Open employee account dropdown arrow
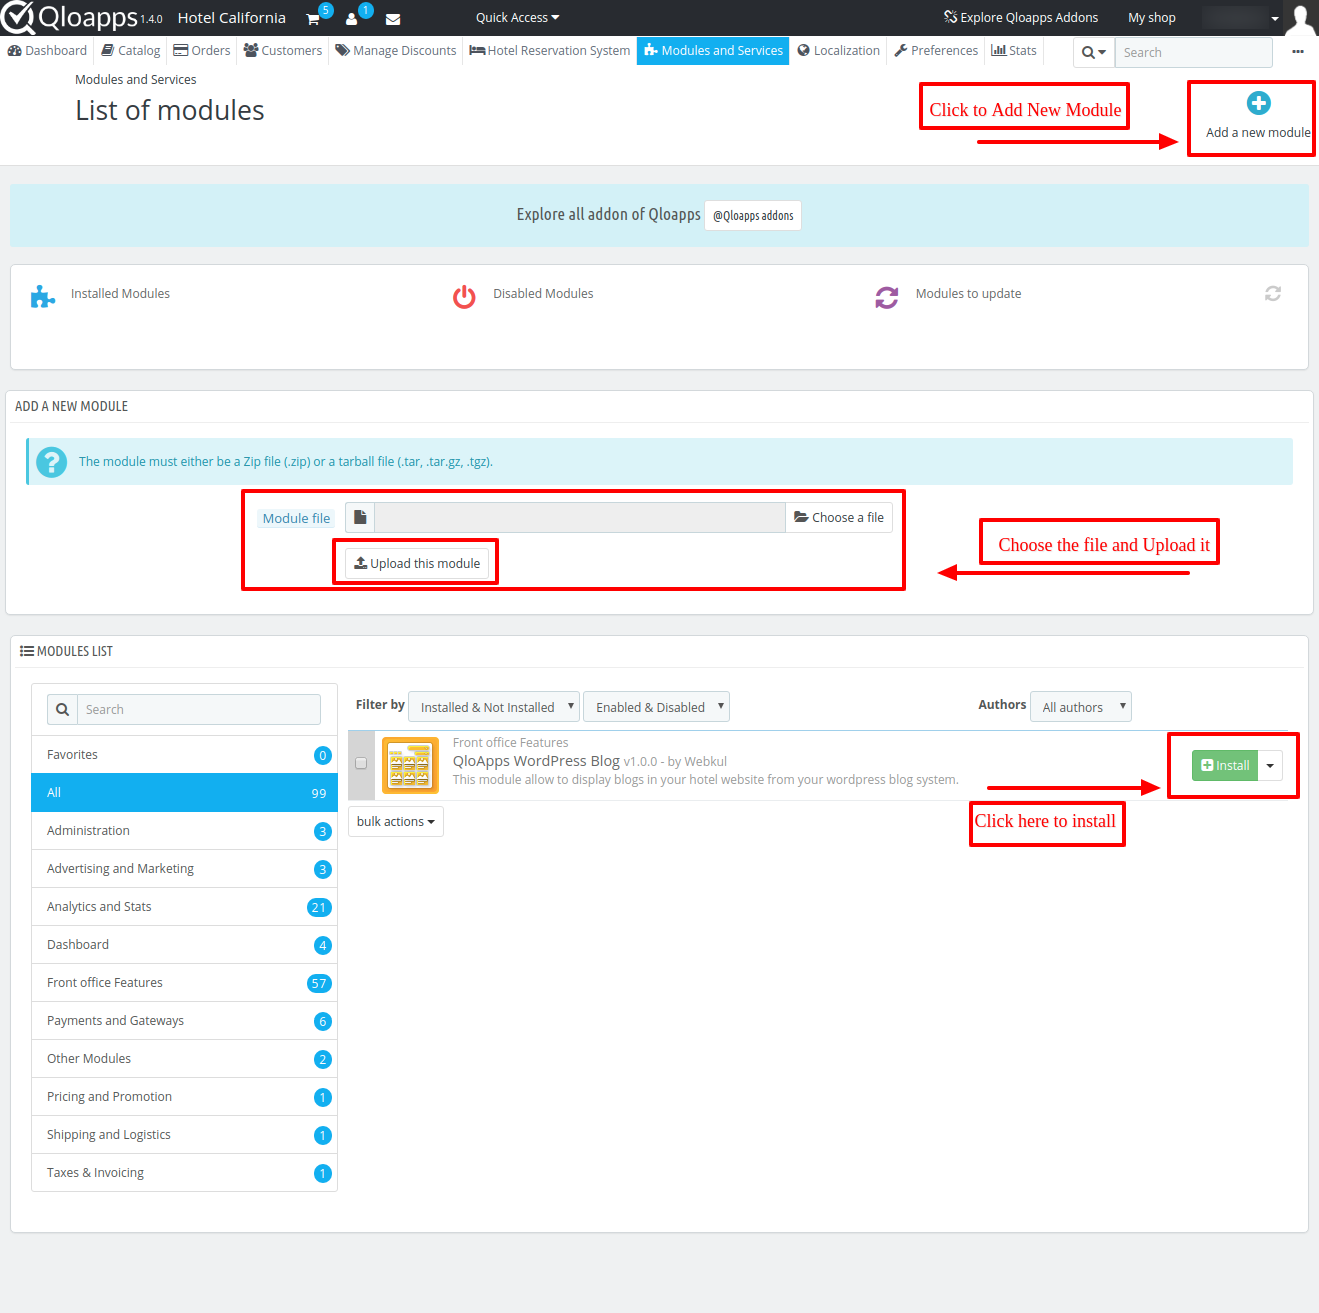Screen dimensions: 1319x1313 pos(1275,18)
